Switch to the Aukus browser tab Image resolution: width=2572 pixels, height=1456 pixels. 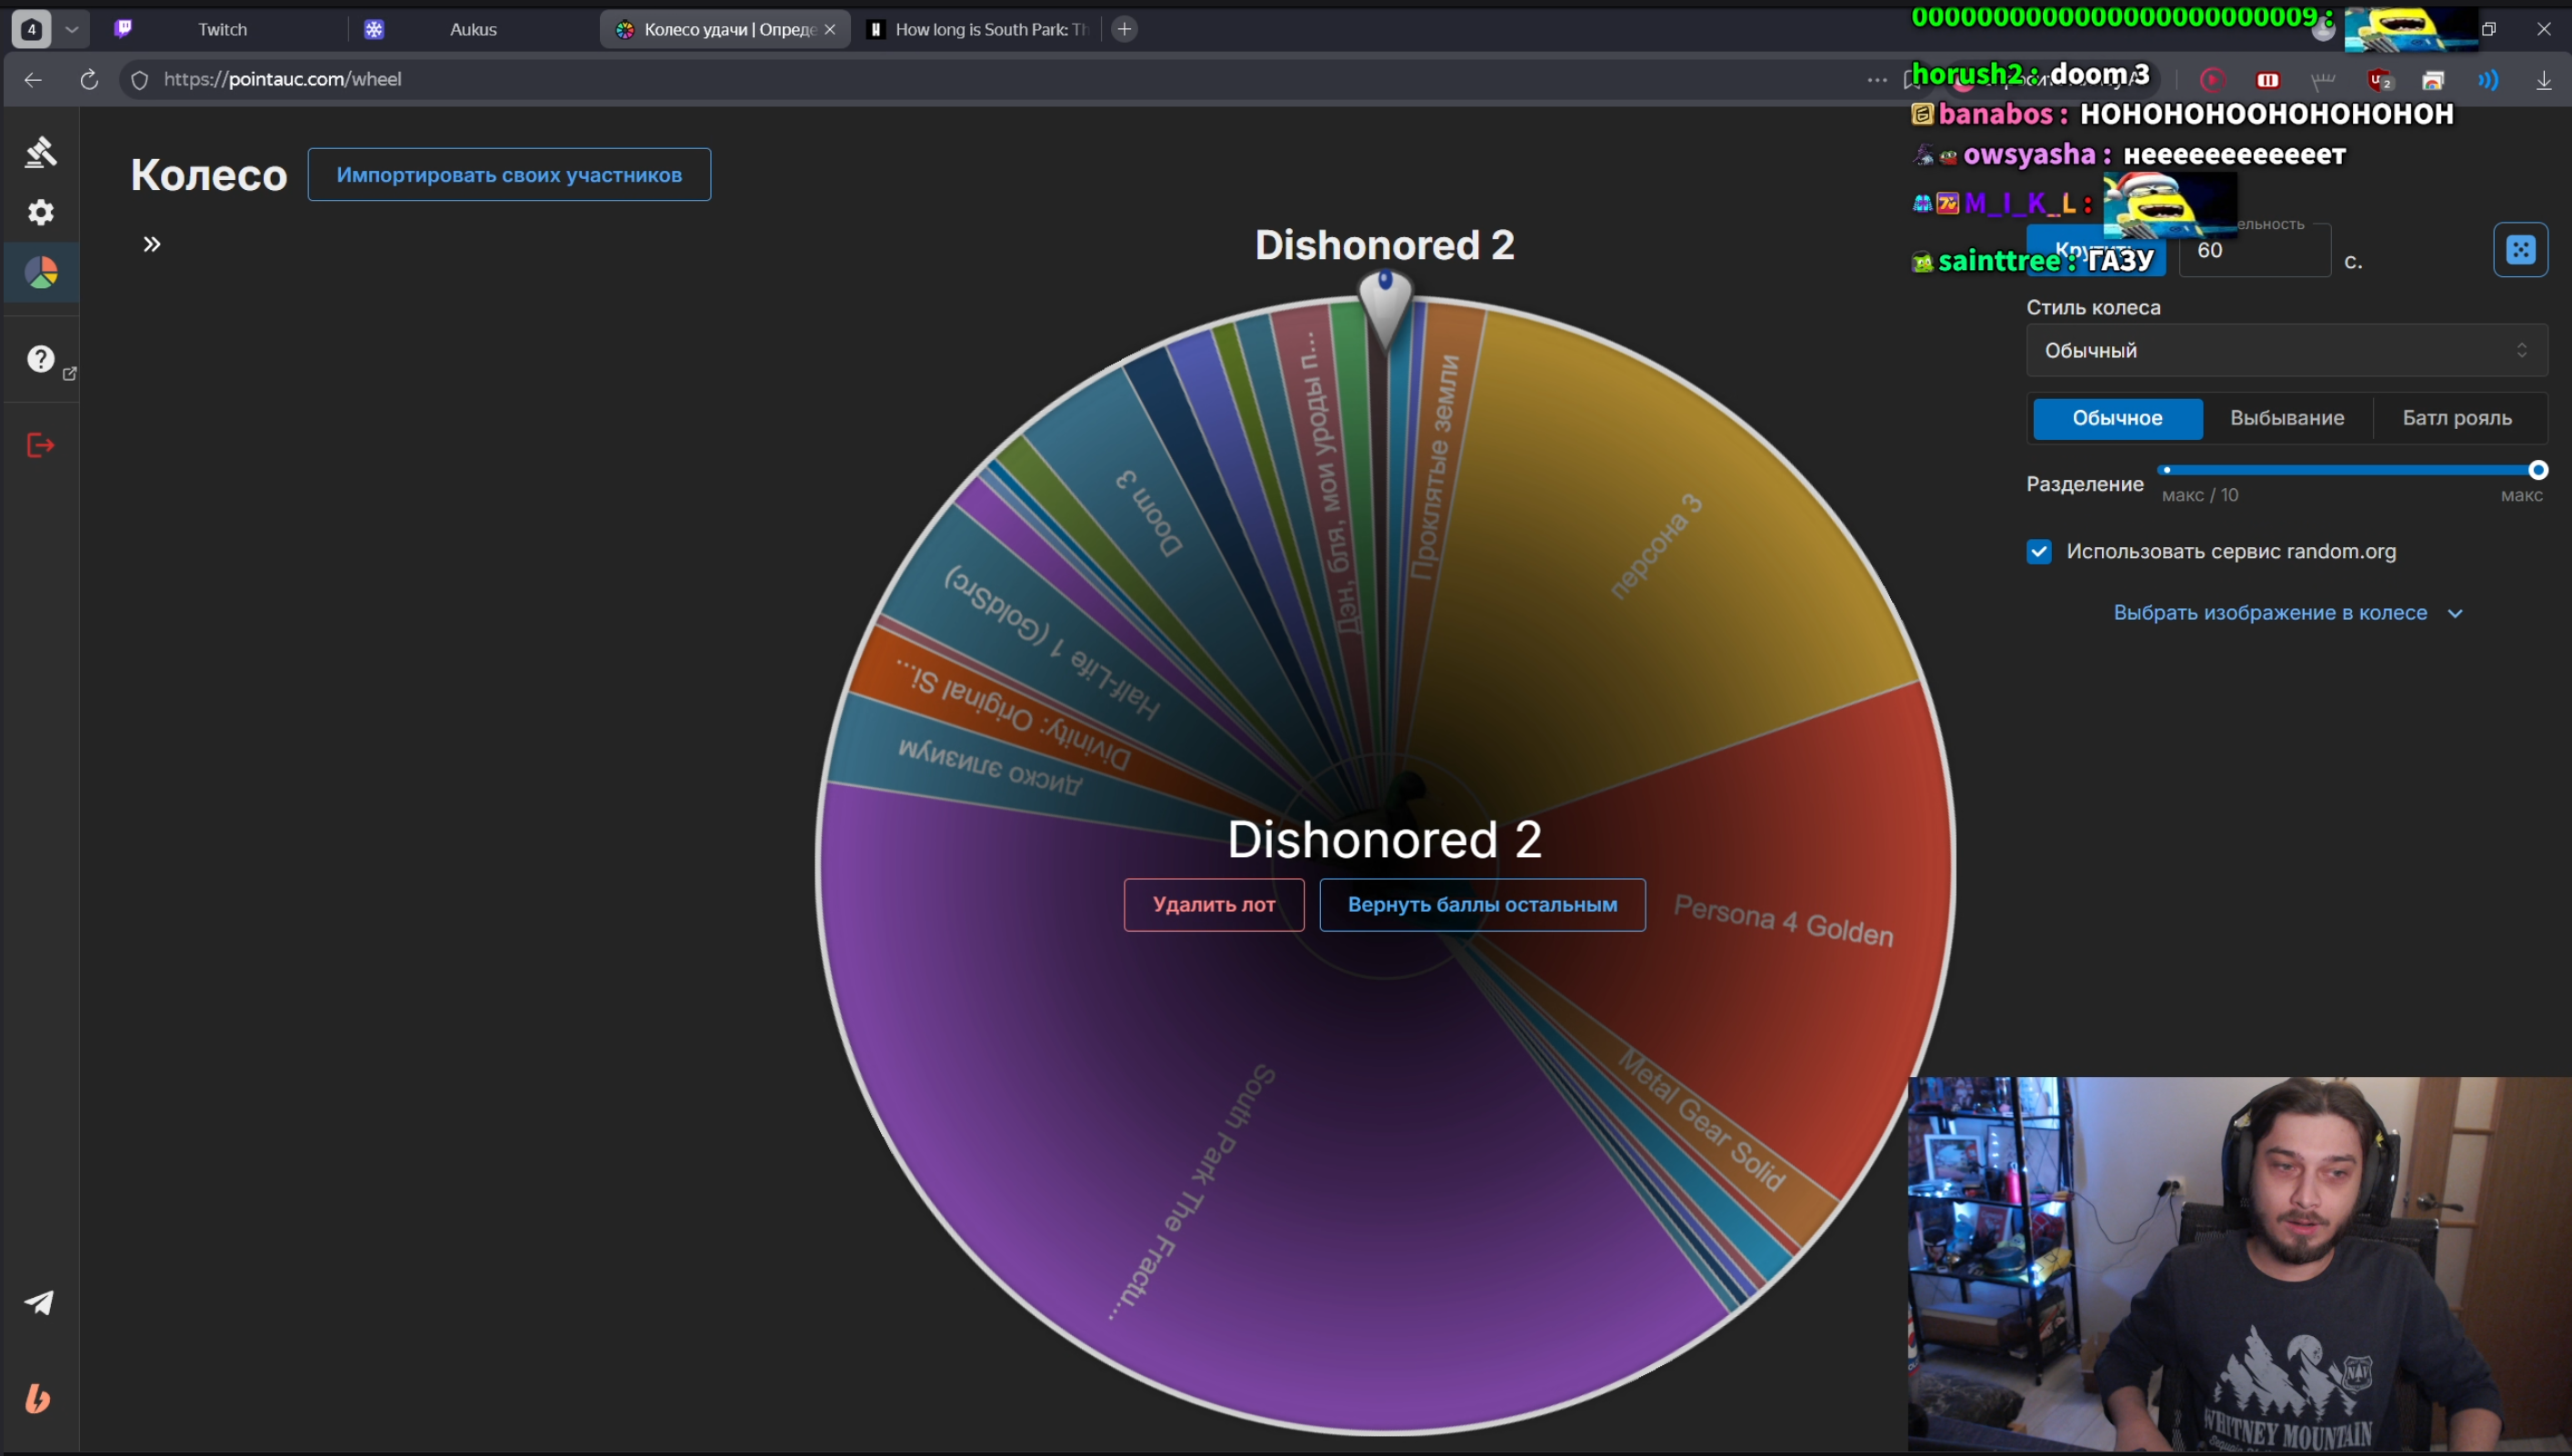[x=472, y=29]
